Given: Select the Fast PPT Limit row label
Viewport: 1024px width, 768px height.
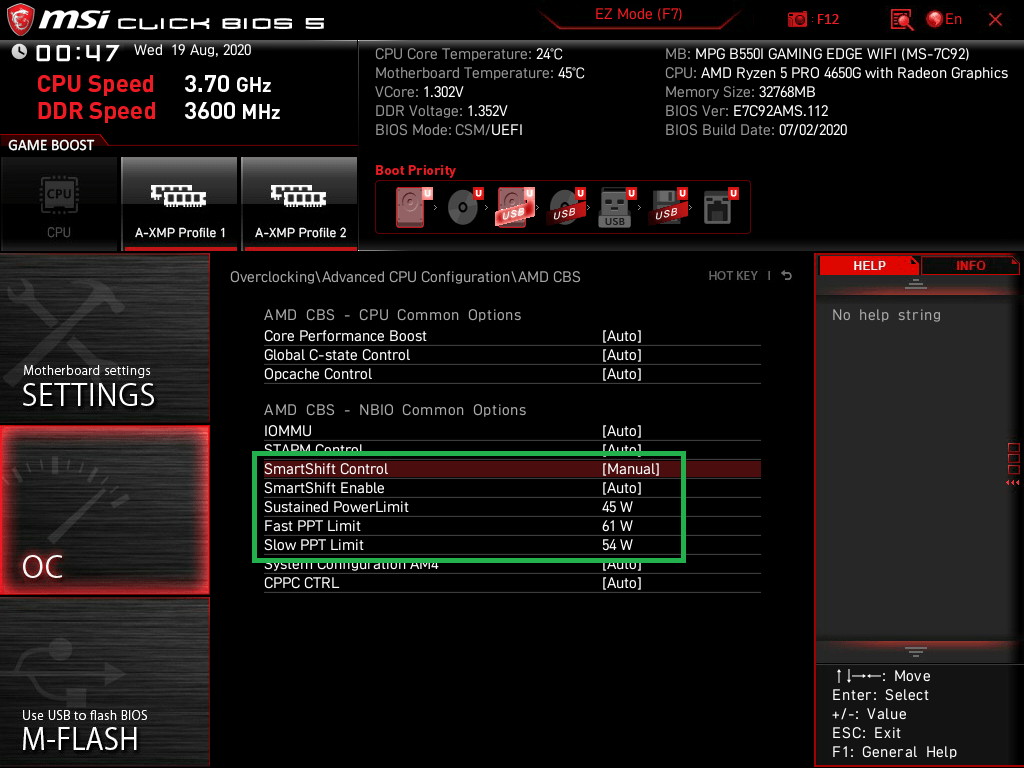Looking at the screenshot, I should (312, 526).
